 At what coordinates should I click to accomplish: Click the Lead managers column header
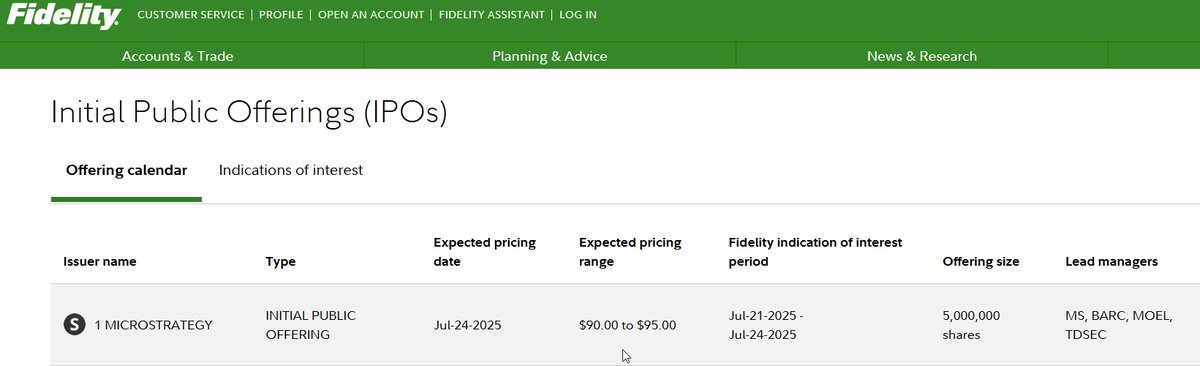pyautogui.click(x=1112, y=262)
